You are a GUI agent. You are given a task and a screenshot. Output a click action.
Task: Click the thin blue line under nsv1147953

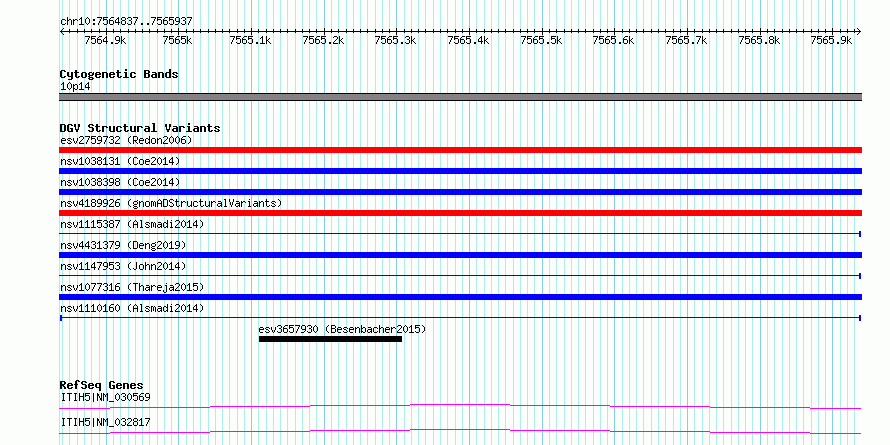461,276
